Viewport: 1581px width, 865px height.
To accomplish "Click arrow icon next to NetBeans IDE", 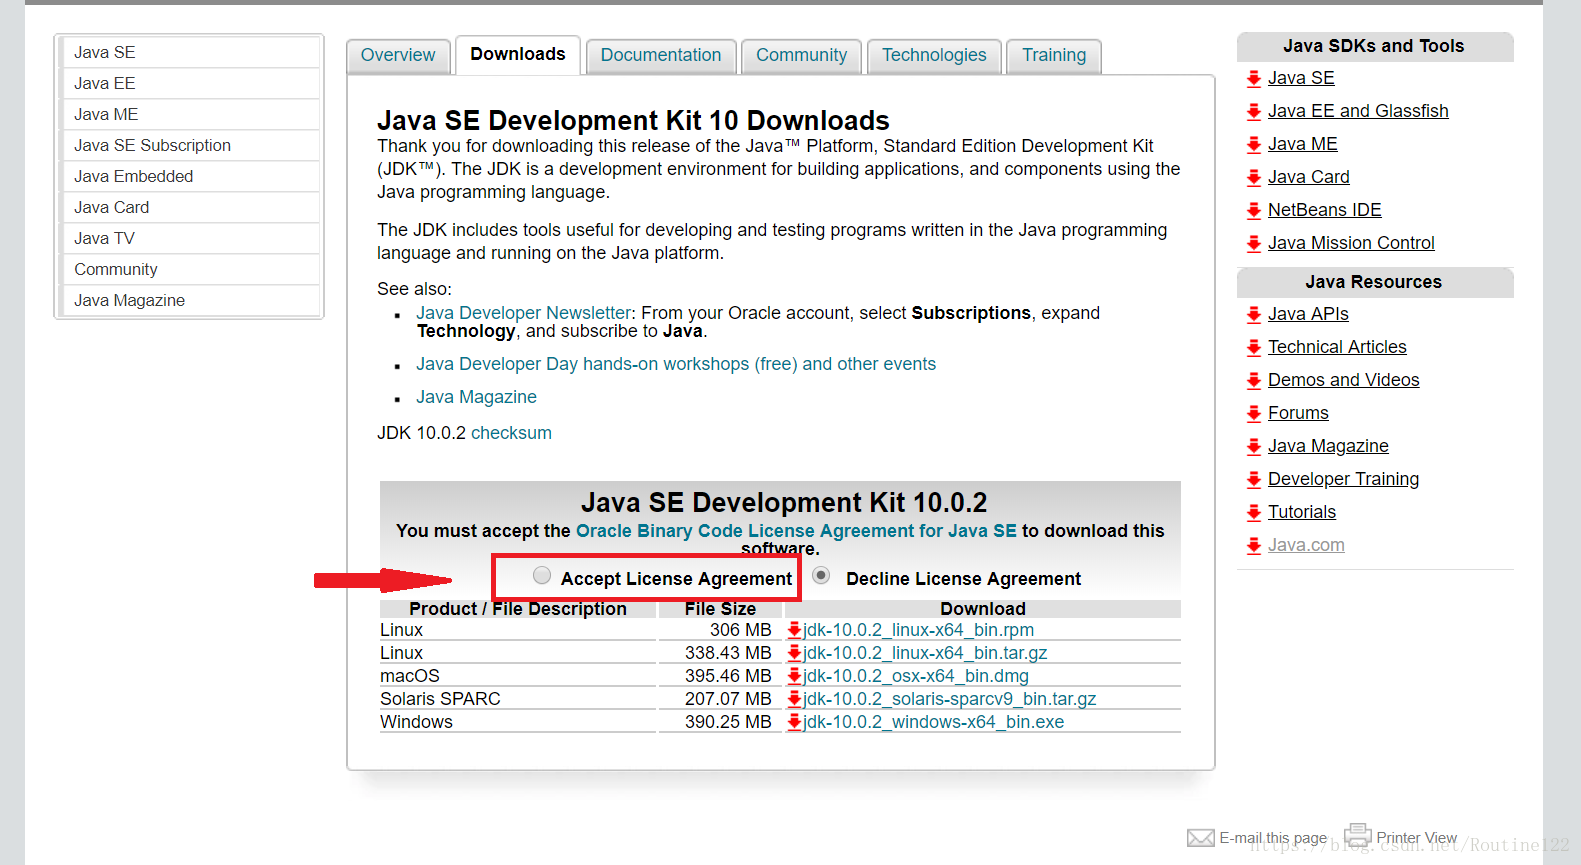I will [x=1254, y=210].
